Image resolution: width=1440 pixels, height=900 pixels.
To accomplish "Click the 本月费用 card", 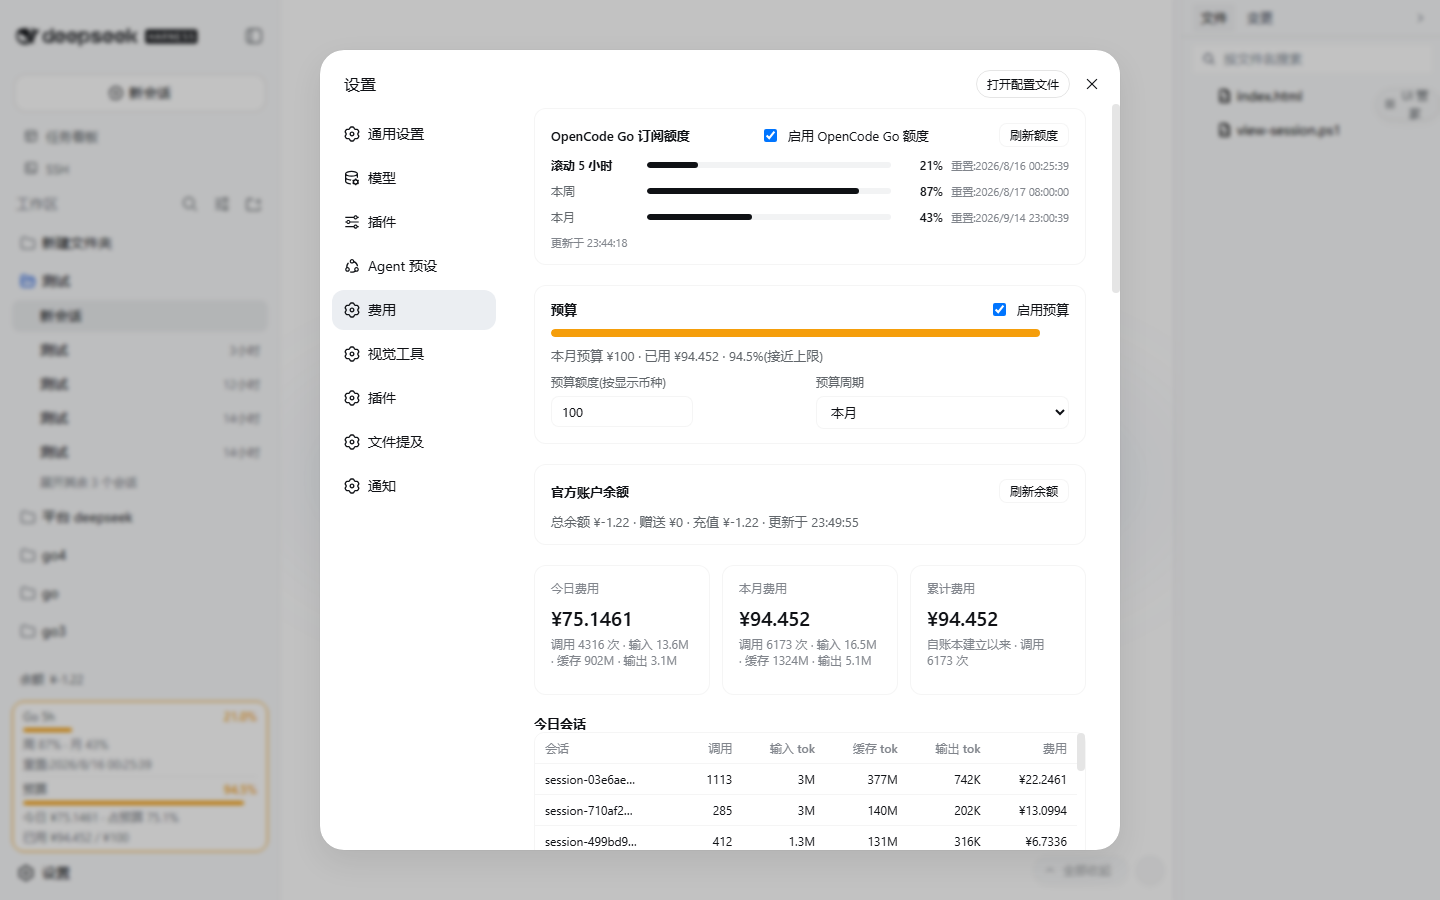I will click(810, 630).
